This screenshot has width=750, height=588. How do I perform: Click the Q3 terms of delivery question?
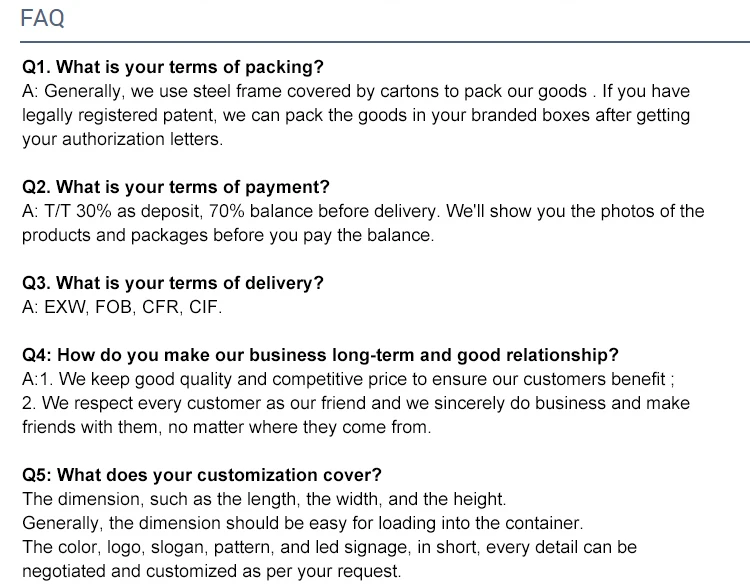click(x=173, y=283)
